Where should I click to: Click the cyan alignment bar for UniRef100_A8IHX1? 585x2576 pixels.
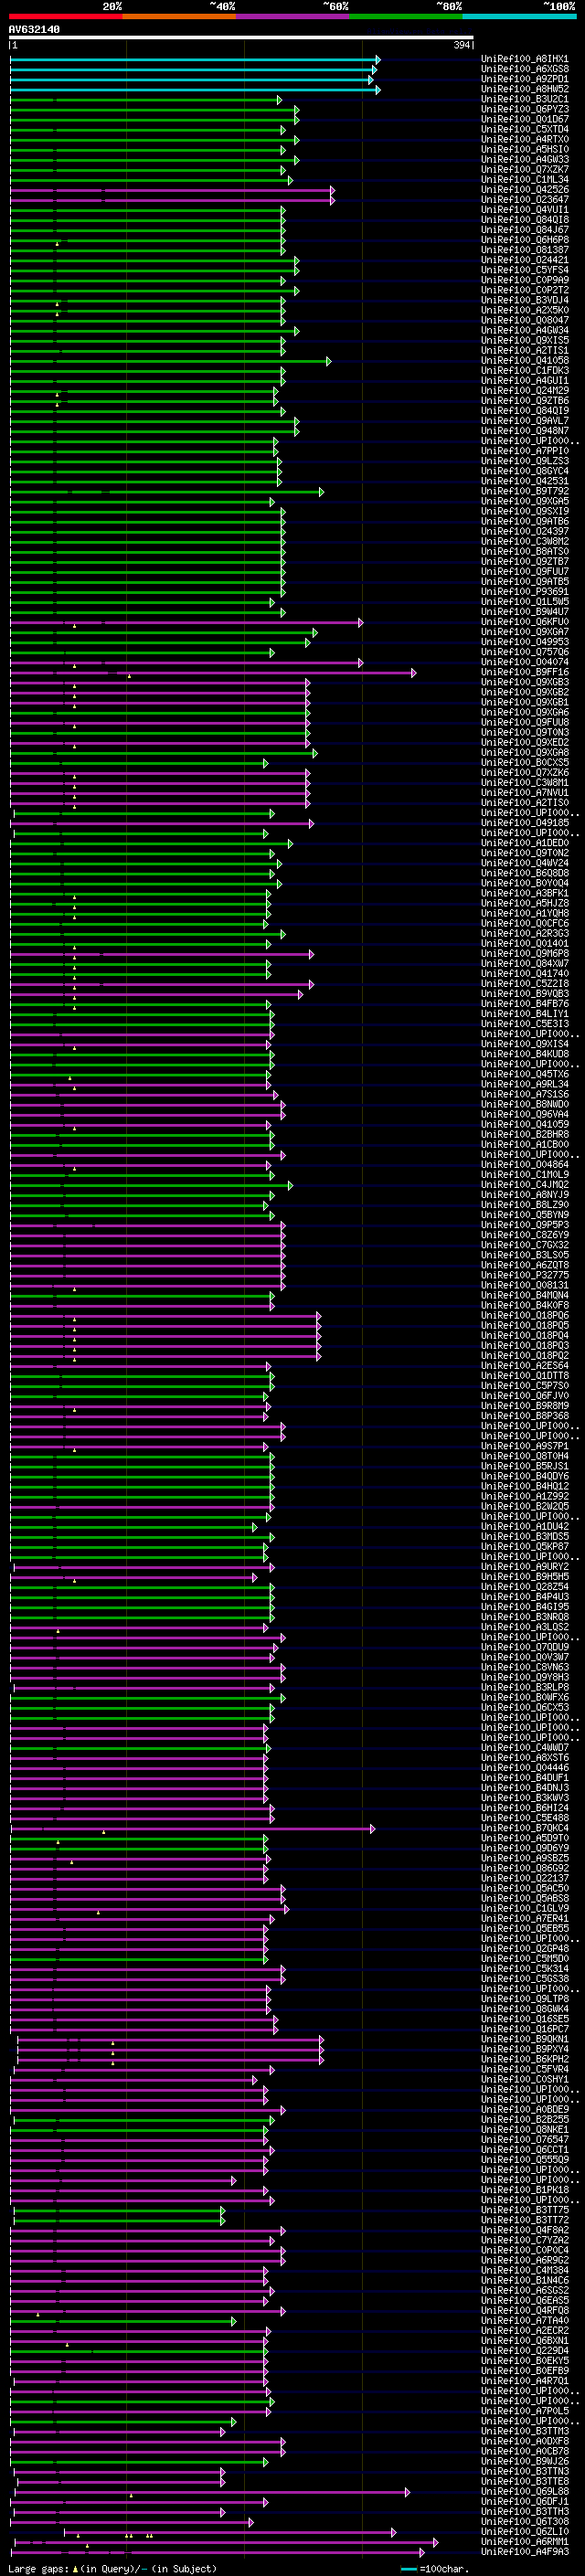point(195,60)
